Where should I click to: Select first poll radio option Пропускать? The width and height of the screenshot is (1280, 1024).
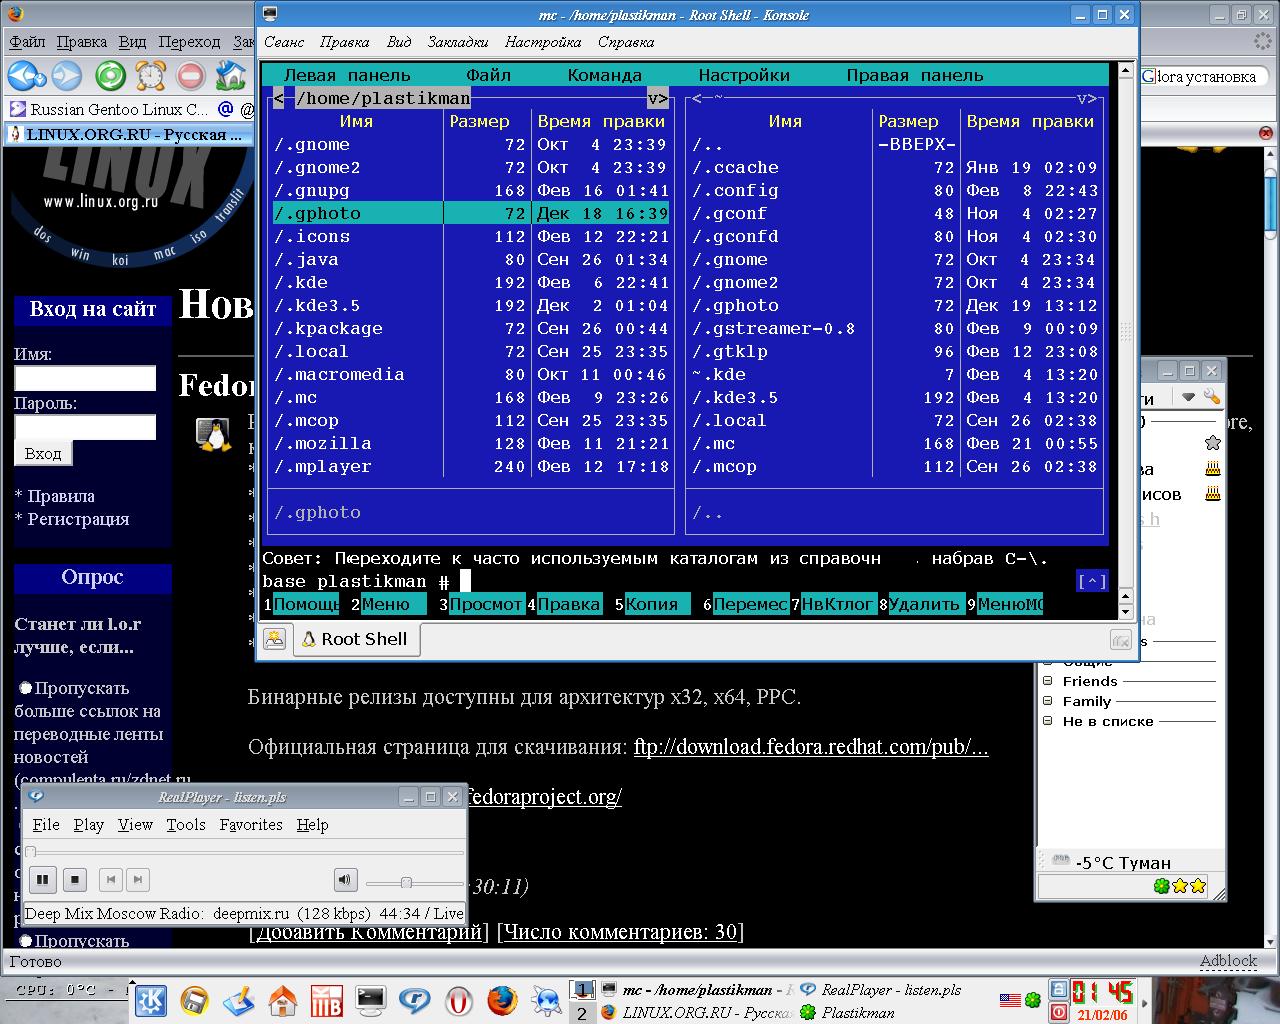[x=26, y=688]
